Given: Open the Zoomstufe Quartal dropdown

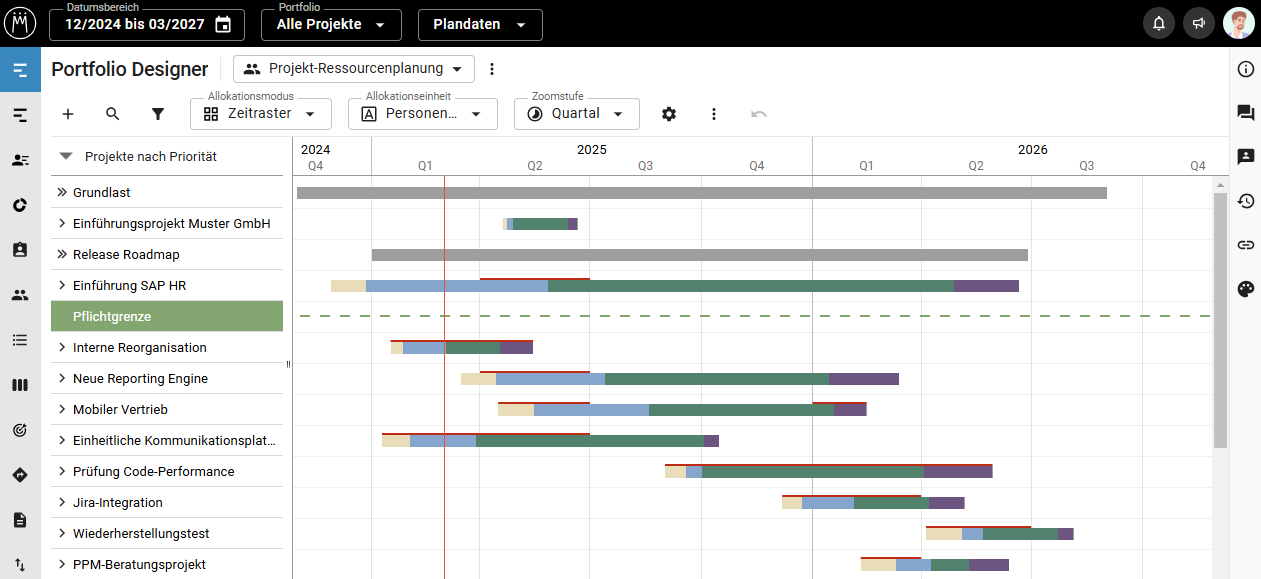Looking at the screenshot, I should click(576, 114).
